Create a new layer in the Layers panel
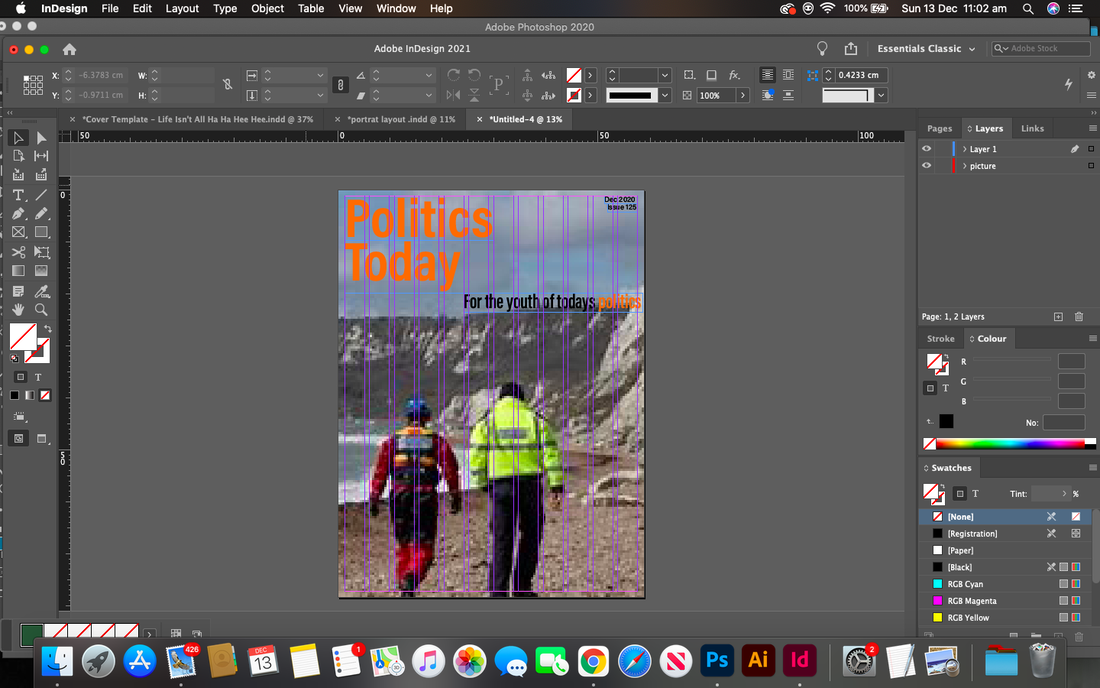The height and width of the screenshot is (688, 1100). (1058, 317)
